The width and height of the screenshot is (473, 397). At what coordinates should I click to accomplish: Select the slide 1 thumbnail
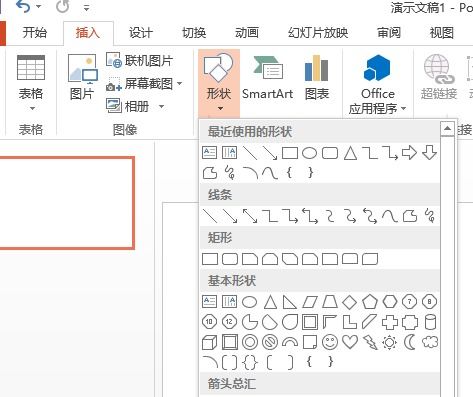[x=67, y=203]
